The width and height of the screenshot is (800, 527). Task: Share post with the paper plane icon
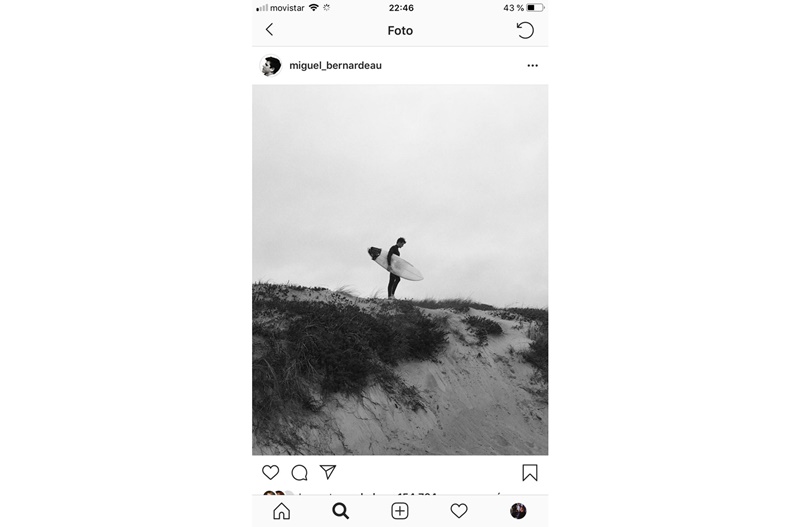point(328,472)
